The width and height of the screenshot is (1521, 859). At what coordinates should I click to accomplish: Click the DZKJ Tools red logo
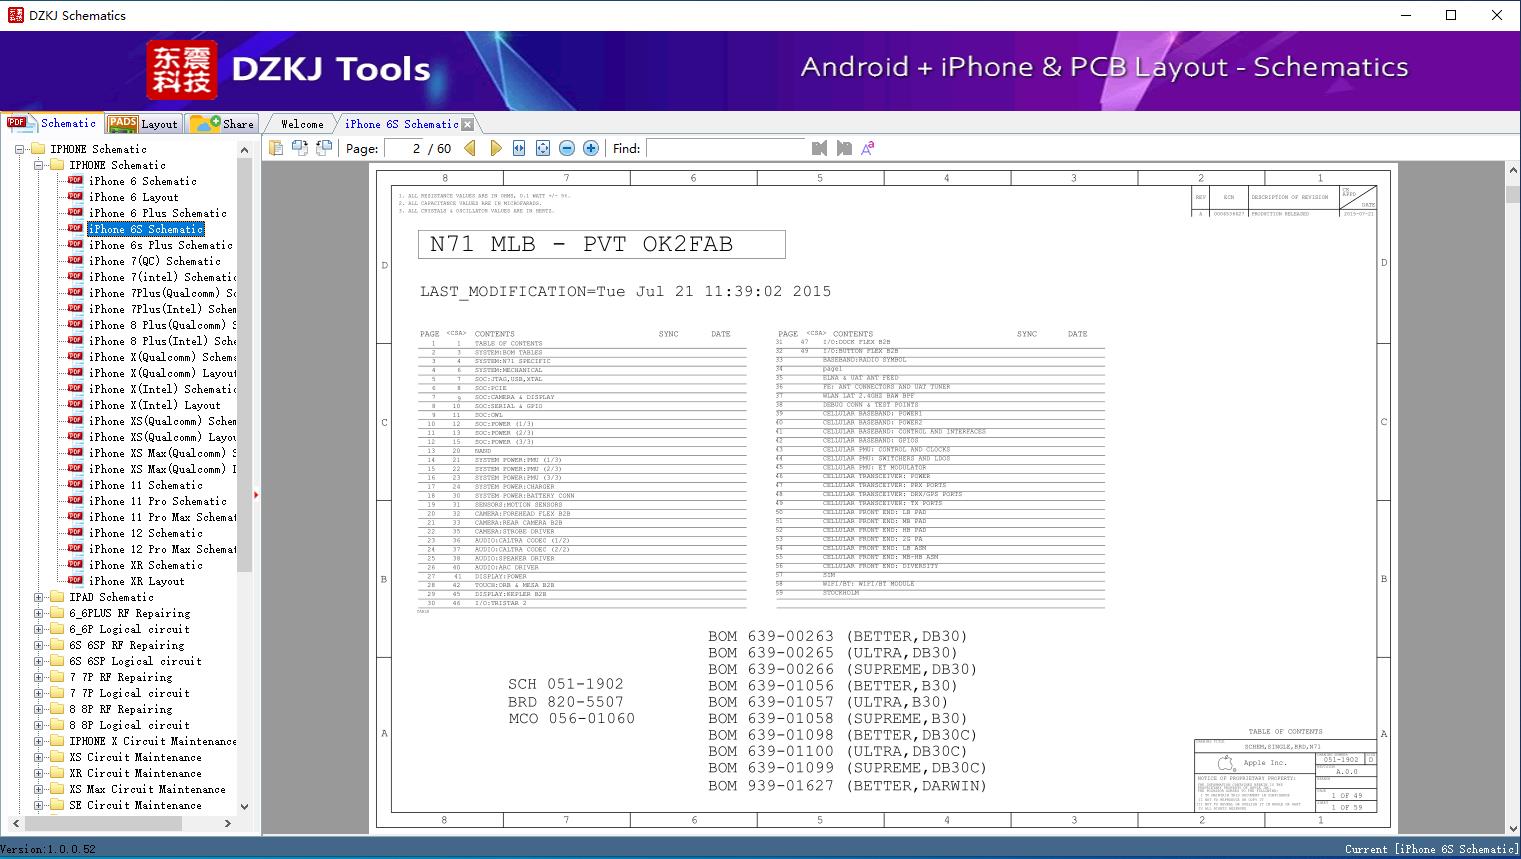182,69
